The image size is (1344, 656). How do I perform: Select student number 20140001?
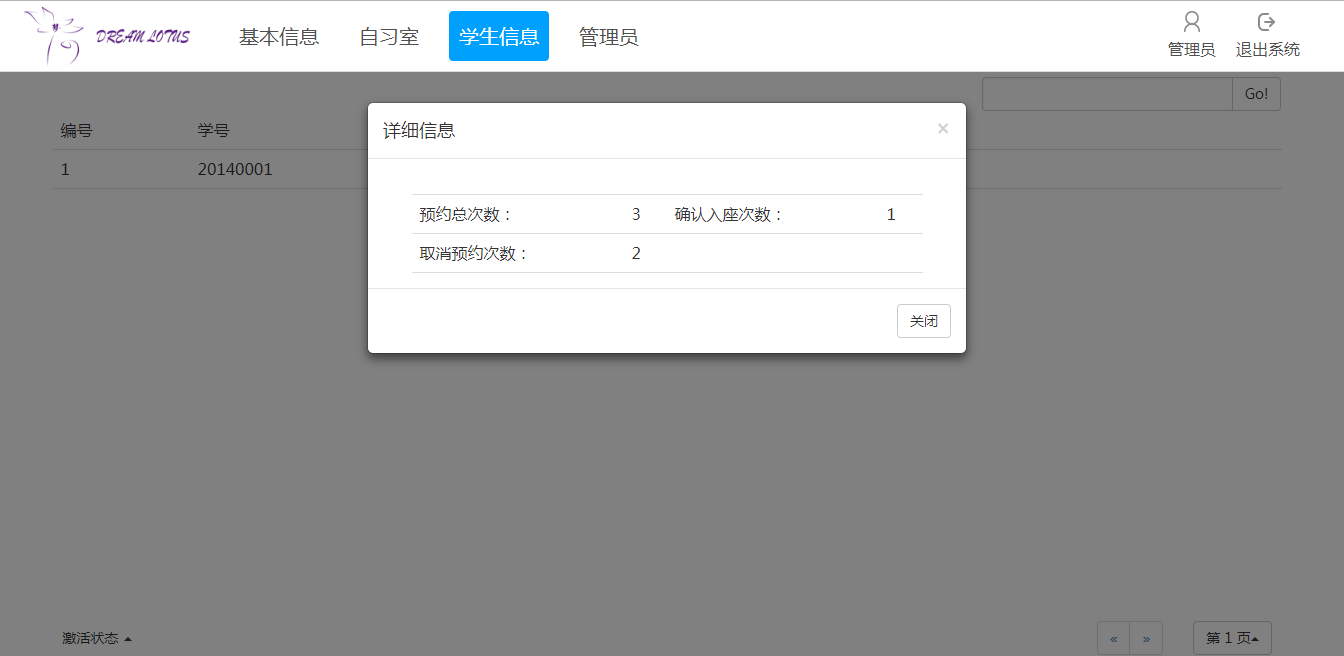click(x=235, y=169)
